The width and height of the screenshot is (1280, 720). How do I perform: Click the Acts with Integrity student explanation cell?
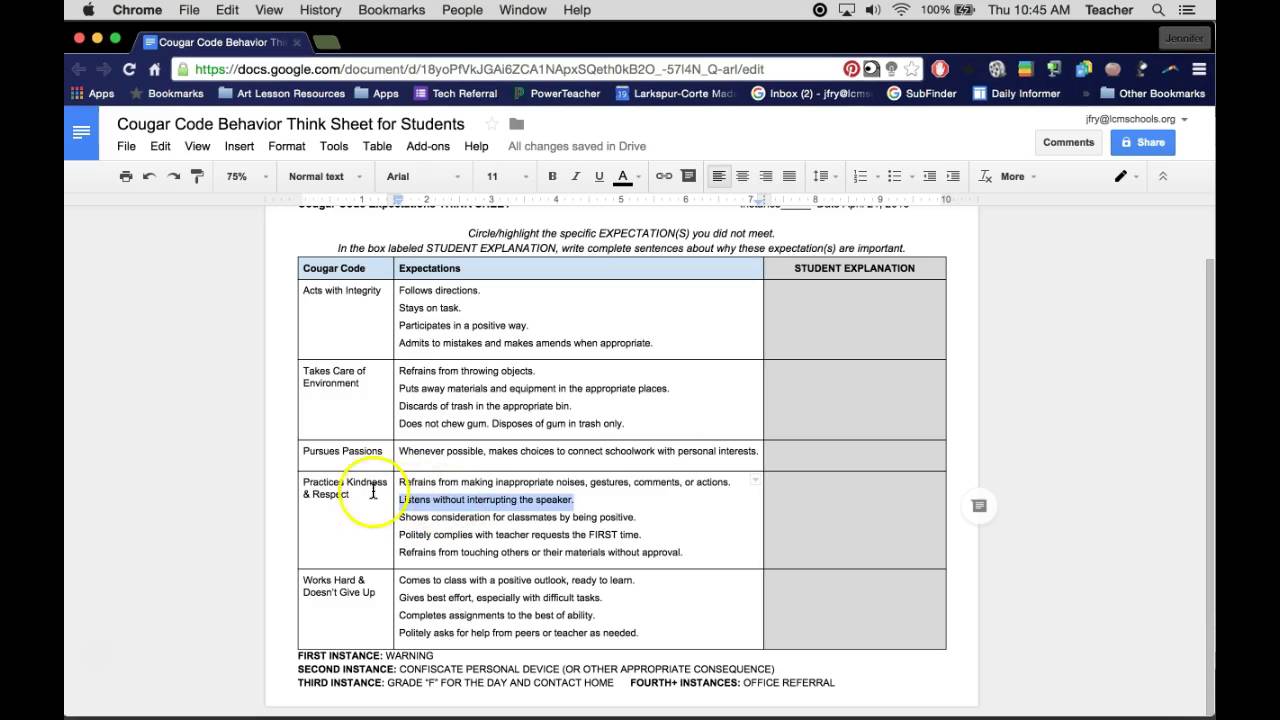coord(854,319)
